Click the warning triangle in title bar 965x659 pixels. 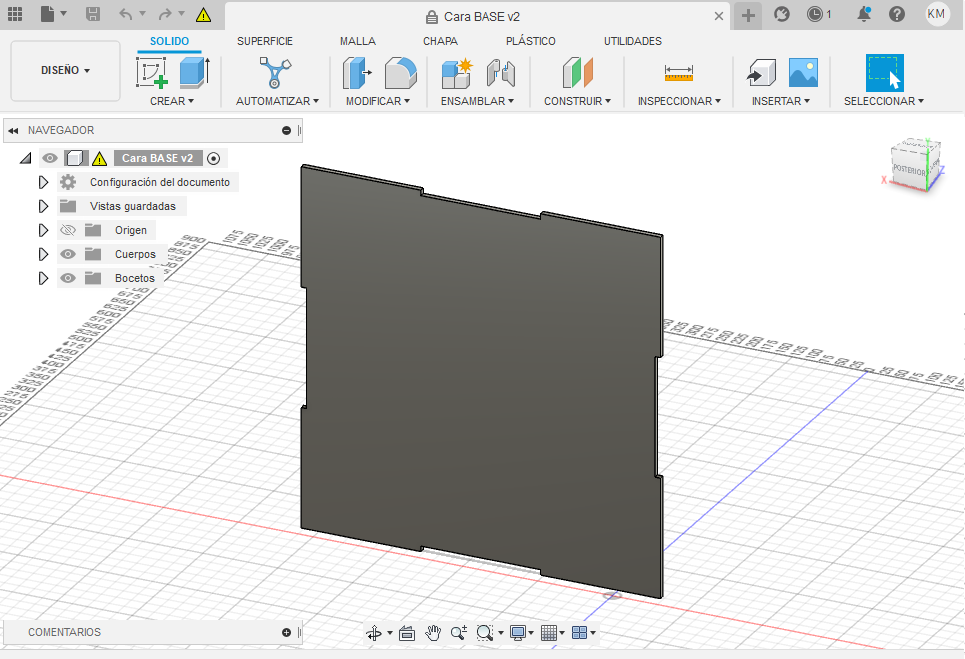203,15
